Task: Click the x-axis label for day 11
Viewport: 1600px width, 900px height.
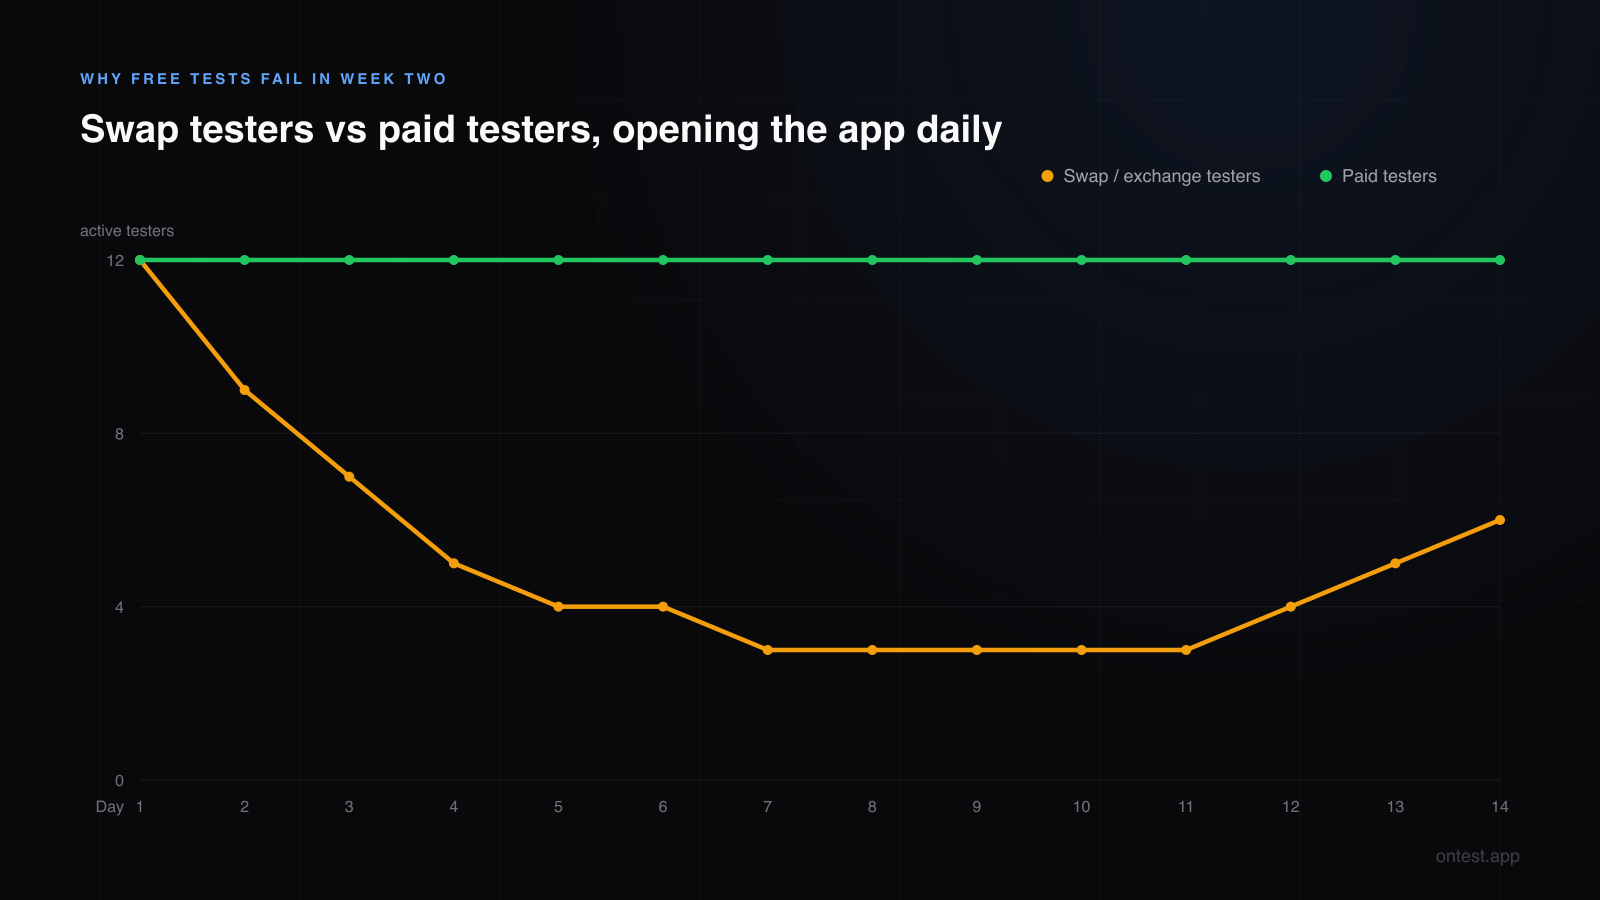Action: tap(1186, 807)
